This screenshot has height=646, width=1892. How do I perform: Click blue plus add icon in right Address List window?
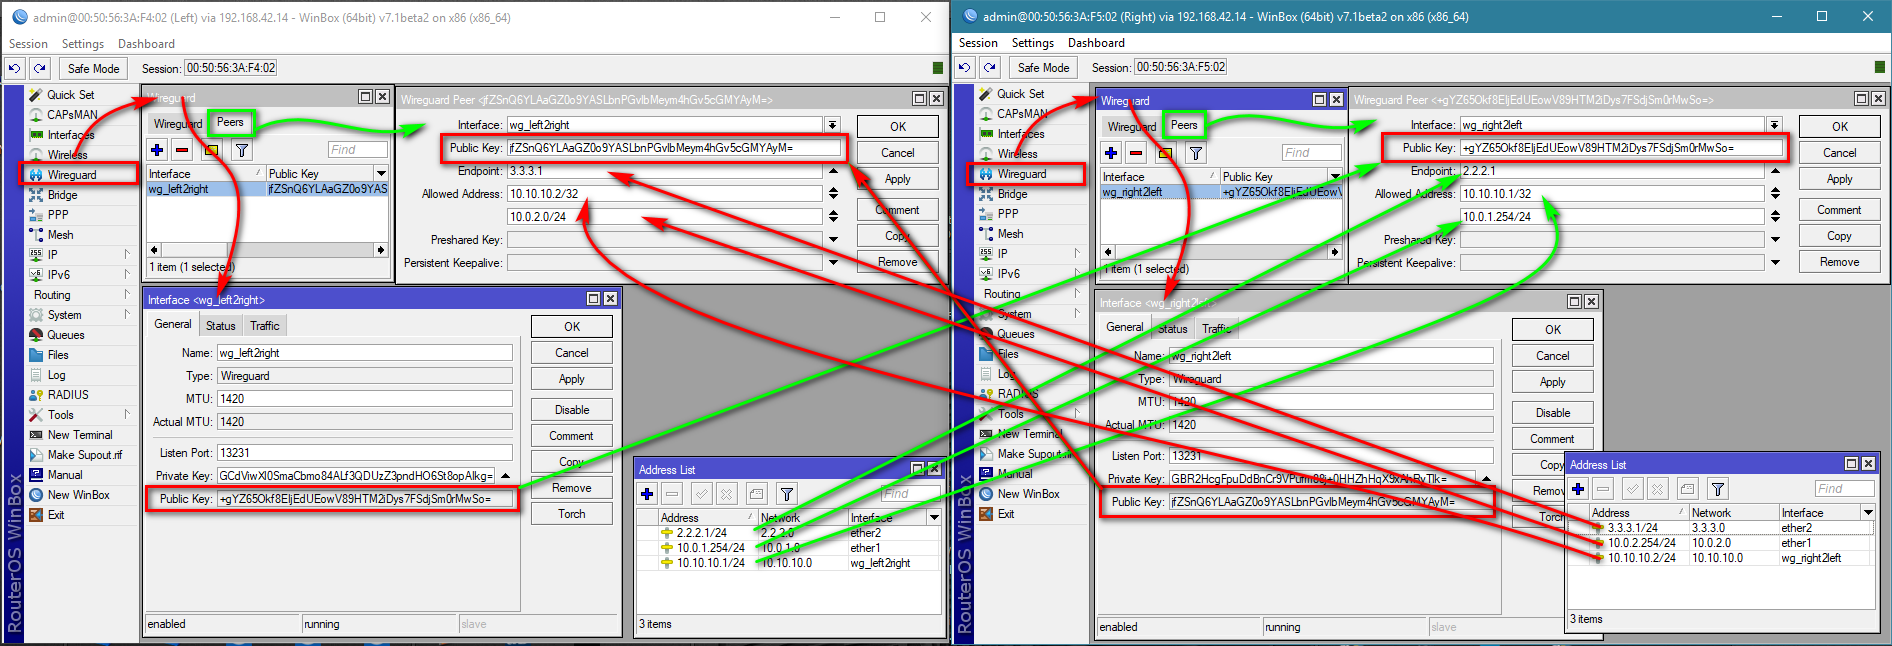1578,489
